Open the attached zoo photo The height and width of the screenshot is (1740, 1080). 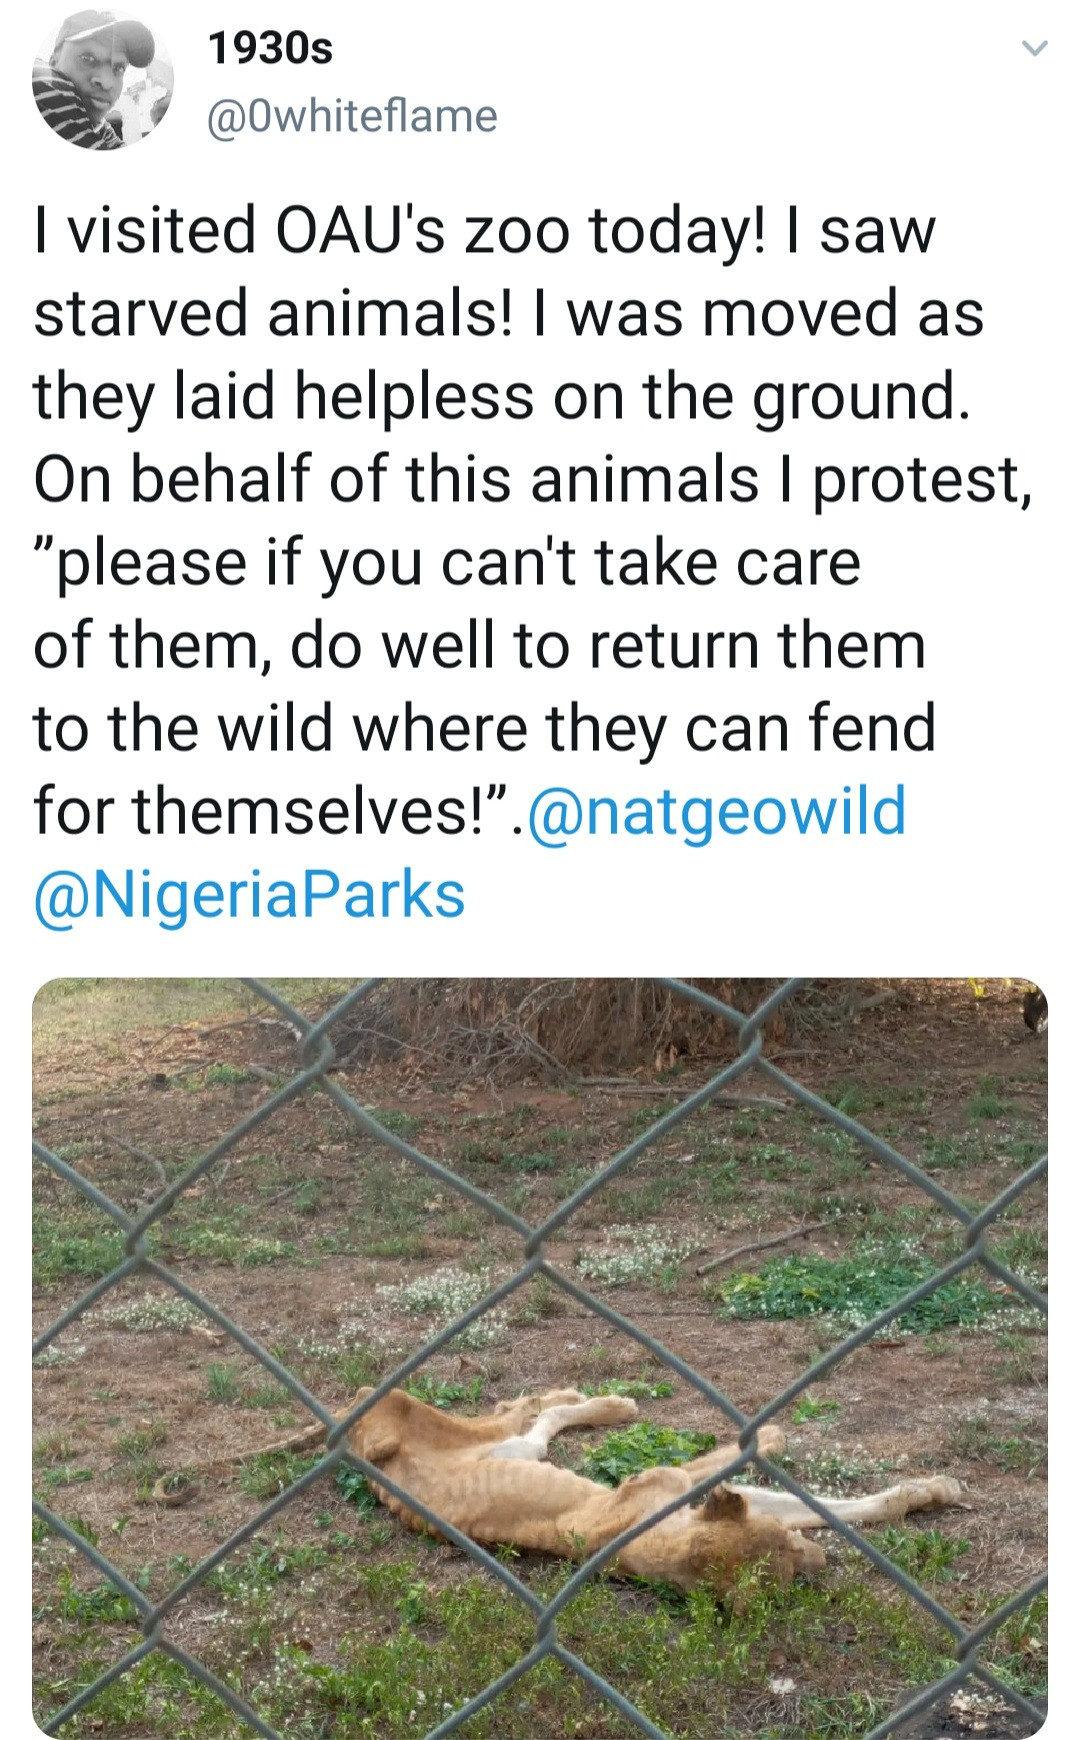coord(540,1359)
